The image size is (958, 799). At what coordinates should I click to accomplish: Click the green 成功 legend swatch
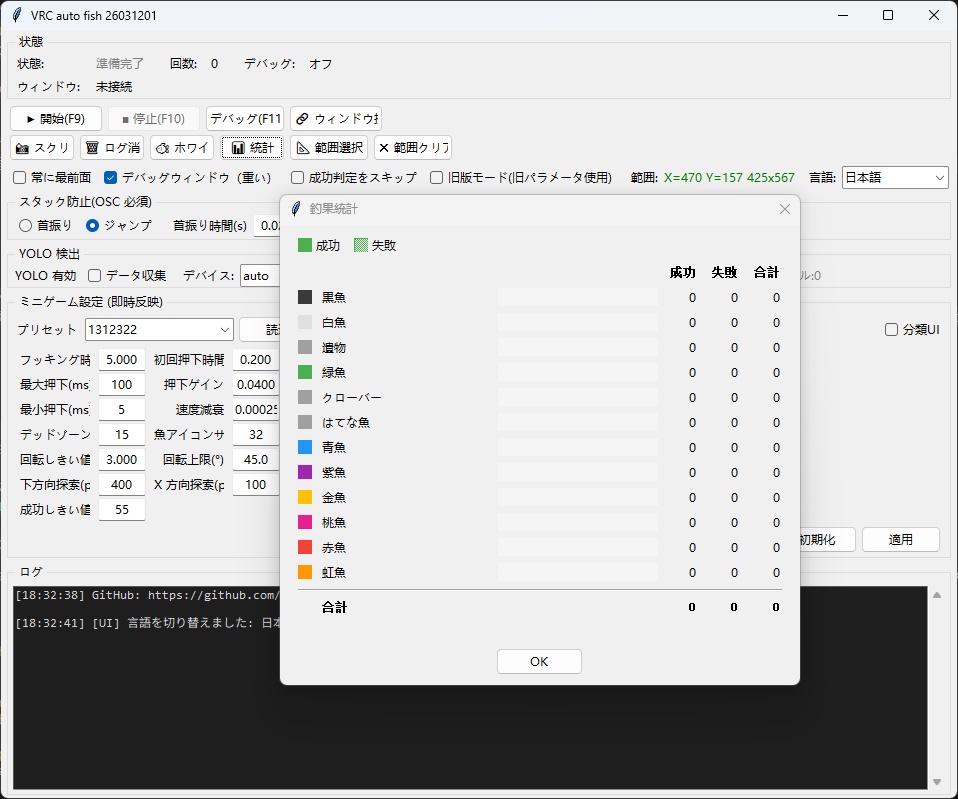(305, 246)
